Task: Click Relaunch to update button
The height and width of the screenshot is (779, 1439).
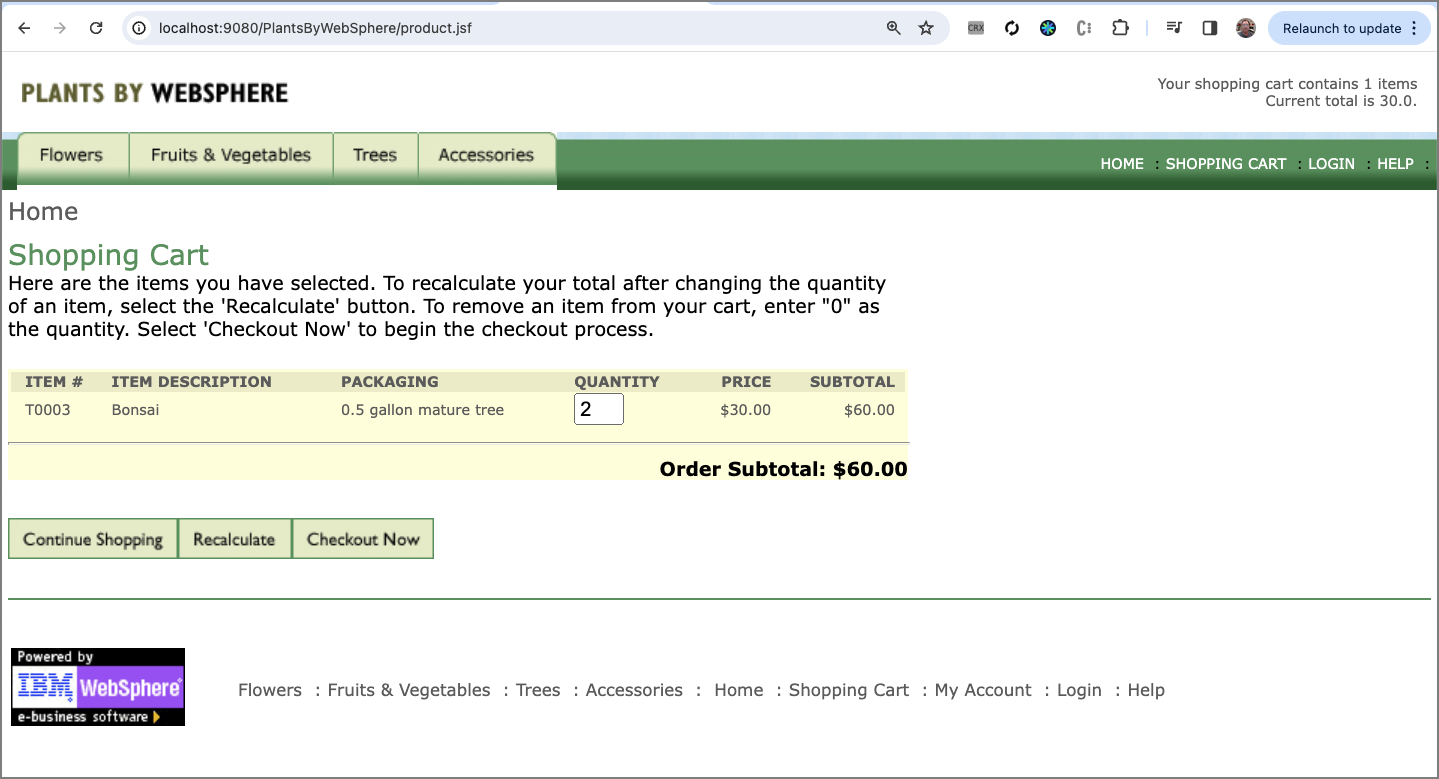Action: [1344, 28]
